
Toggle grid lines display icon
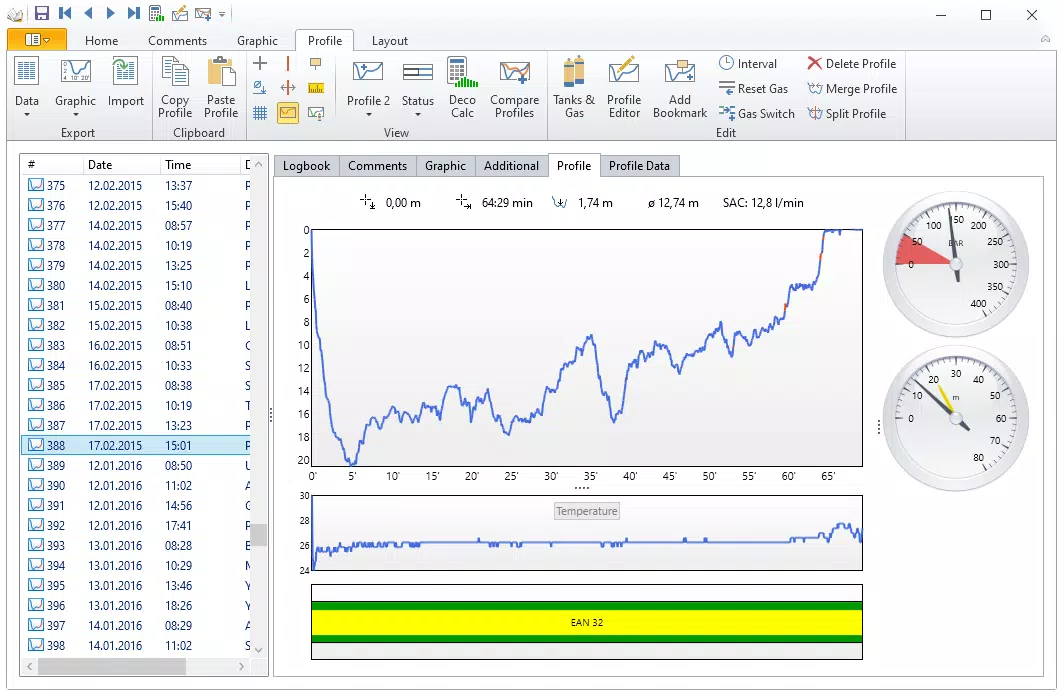260,112
